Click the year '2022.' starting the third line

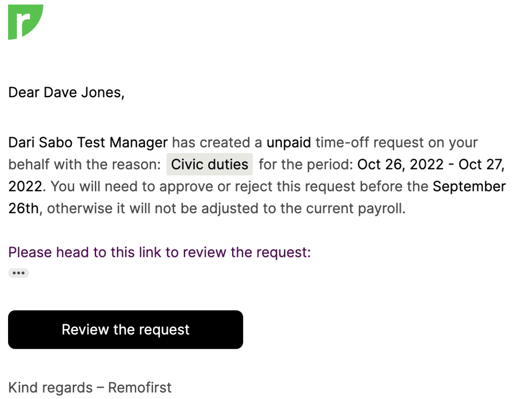(x=26, y=186)
